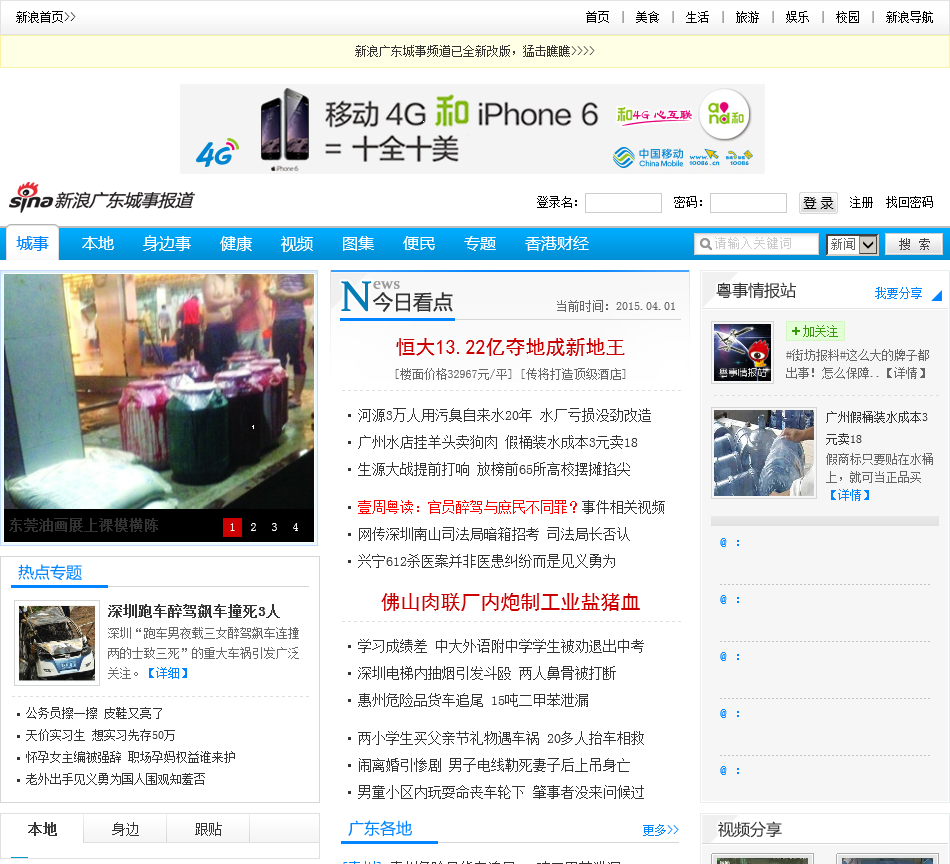Open headline 佛山肉联厂内炮制工业盐猪血

510,602
